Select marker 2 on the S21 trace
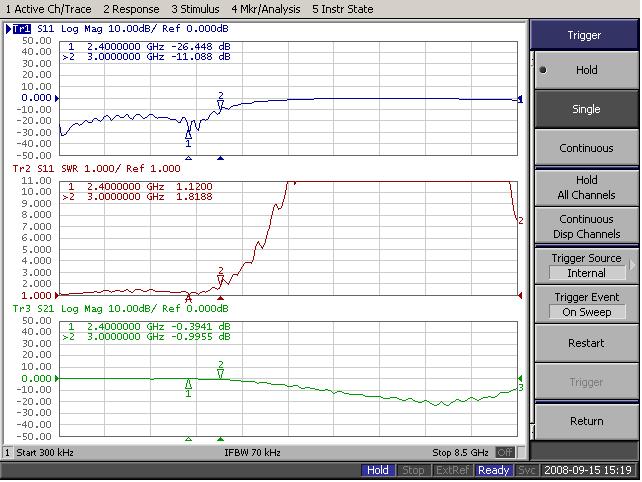This screenshot has height=482, width=642. click(220, 371)
